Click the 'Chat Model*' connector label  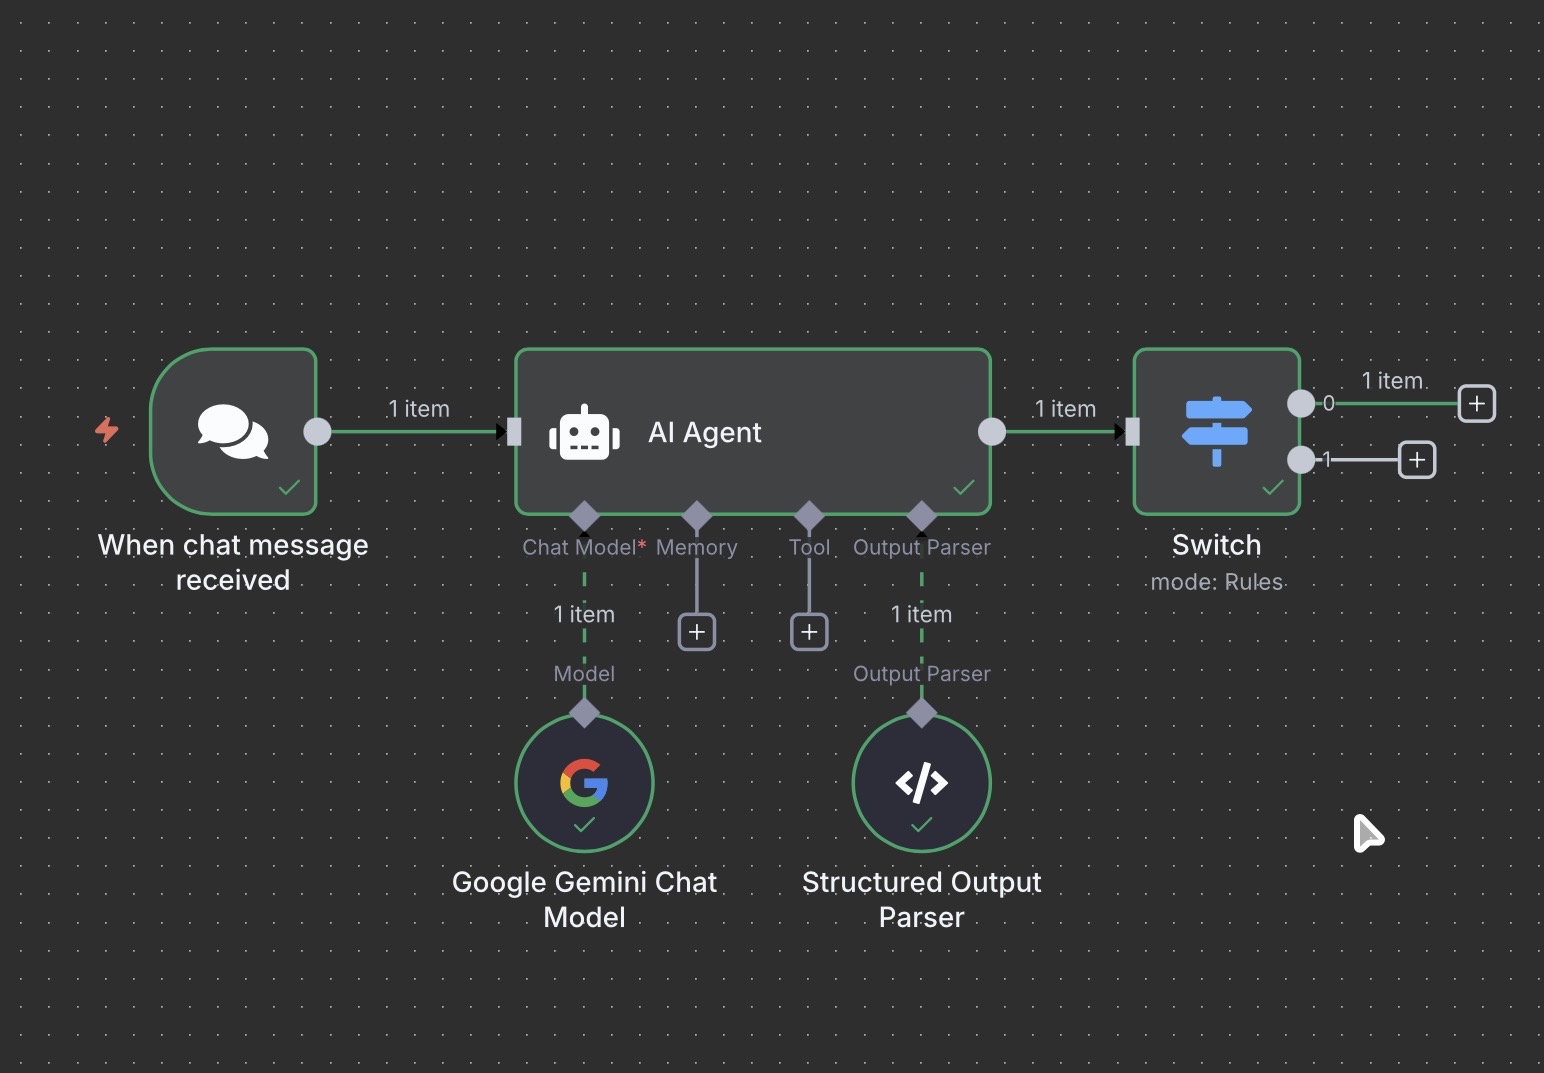tap(584, 547)
